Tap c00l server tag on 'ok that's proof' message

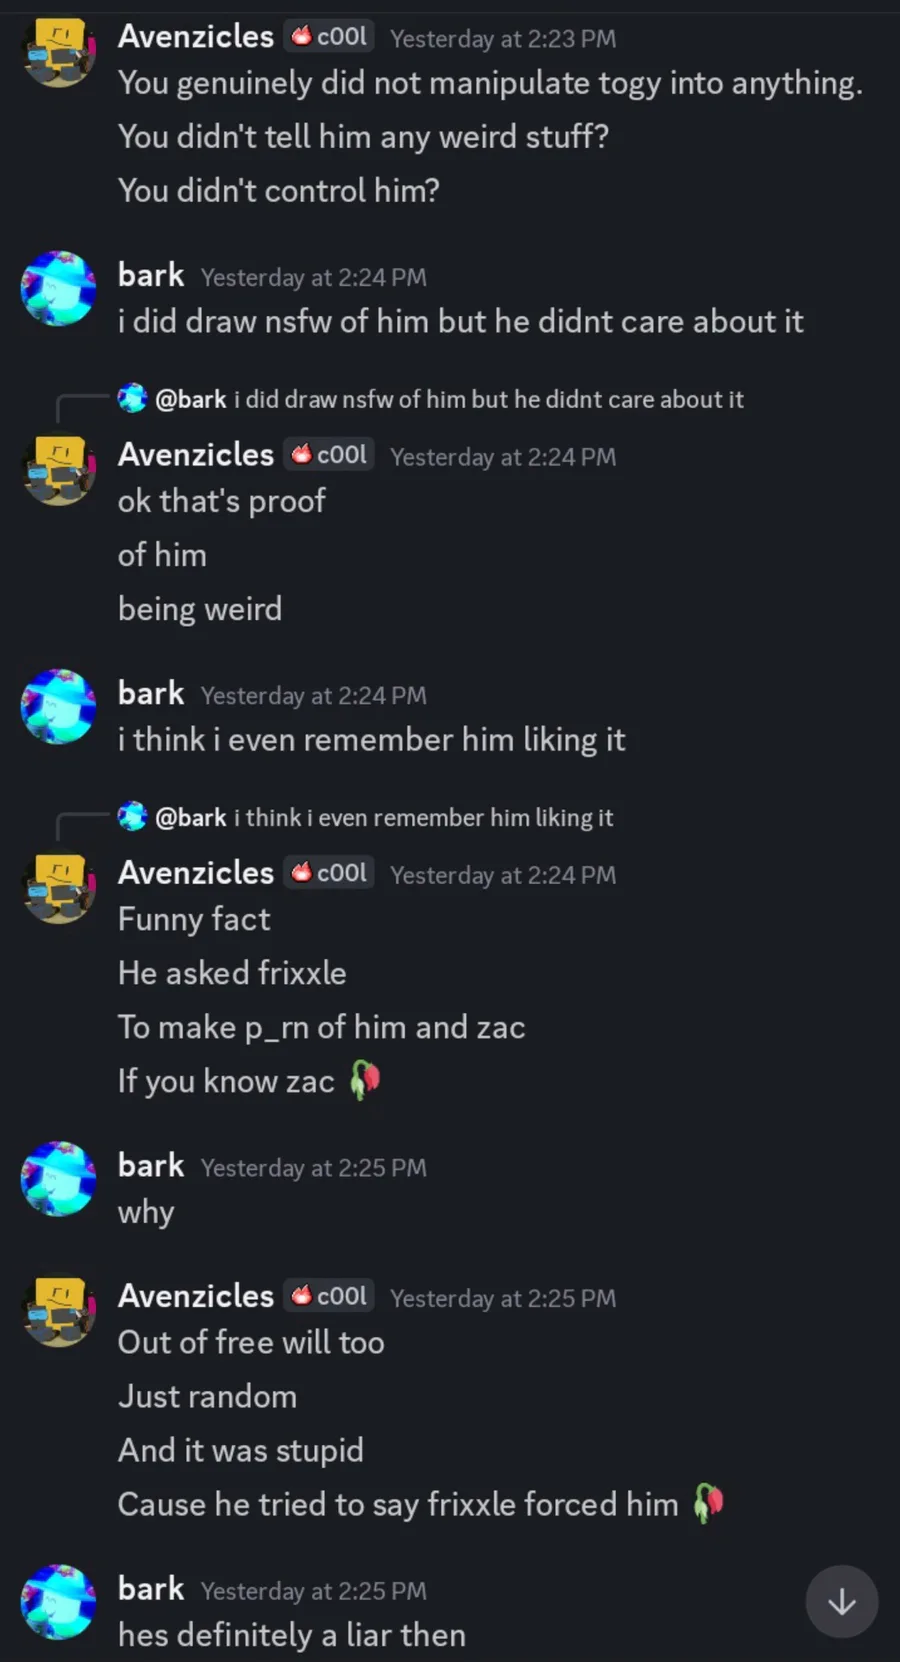click(329, 454)
